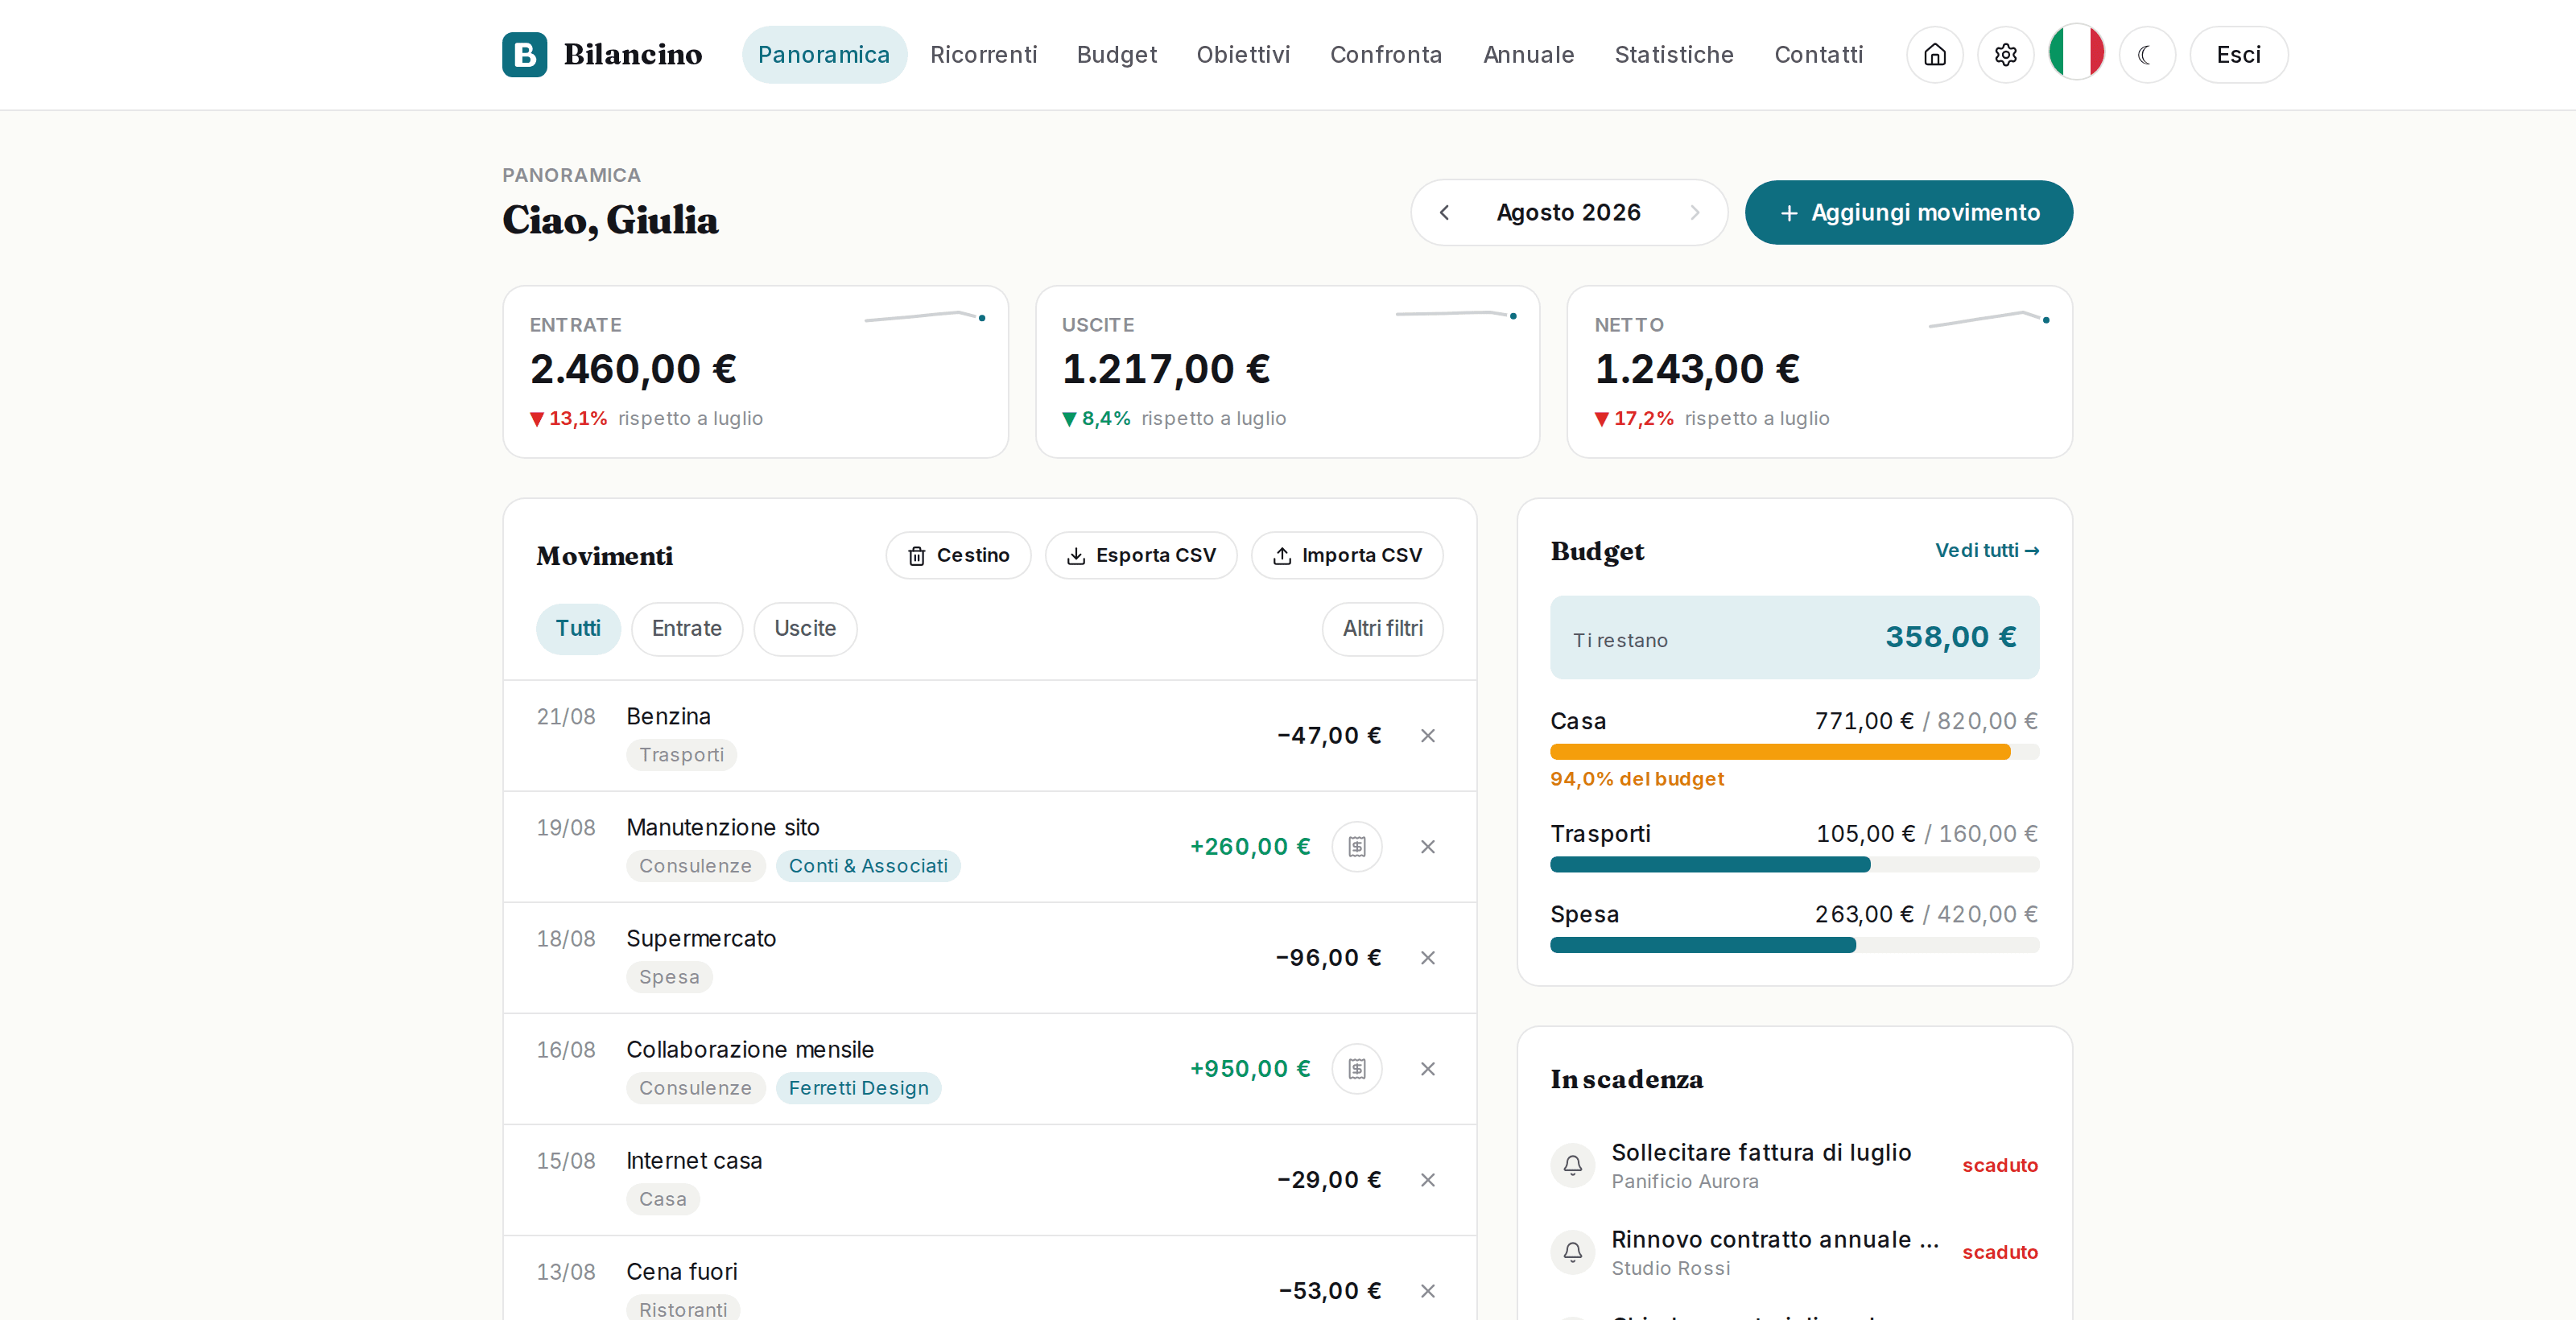2576x1320 pixels.
Task: Click the Trasporti category tag on Benzina
Action: 681,755
